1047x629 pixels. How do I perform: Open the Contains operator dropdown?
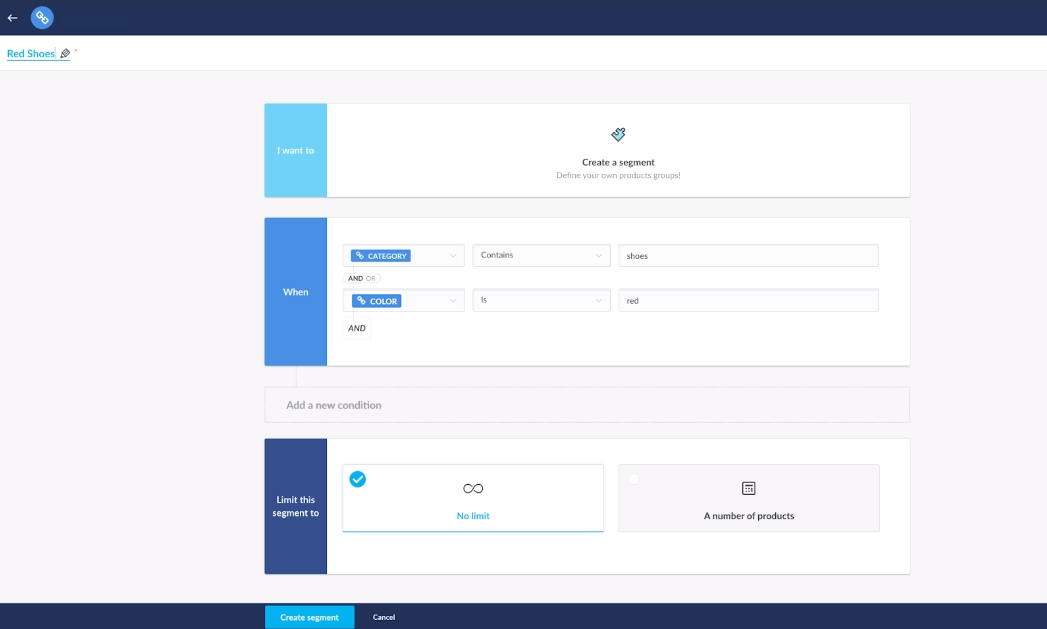(x=542, y=256)
